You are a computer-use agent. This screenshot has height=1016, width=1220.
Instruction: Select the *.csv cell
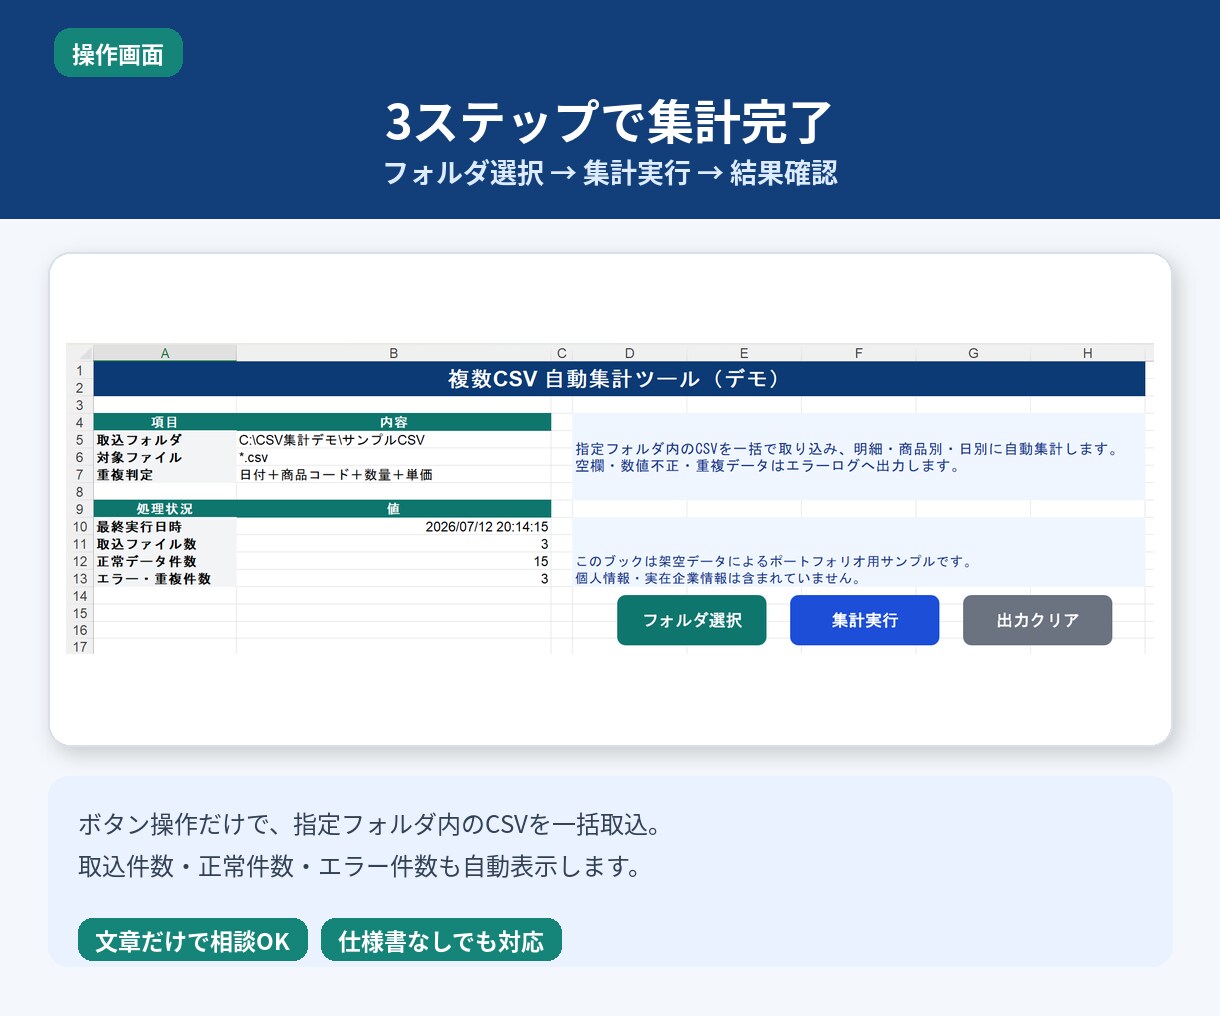tap(394, 457)
